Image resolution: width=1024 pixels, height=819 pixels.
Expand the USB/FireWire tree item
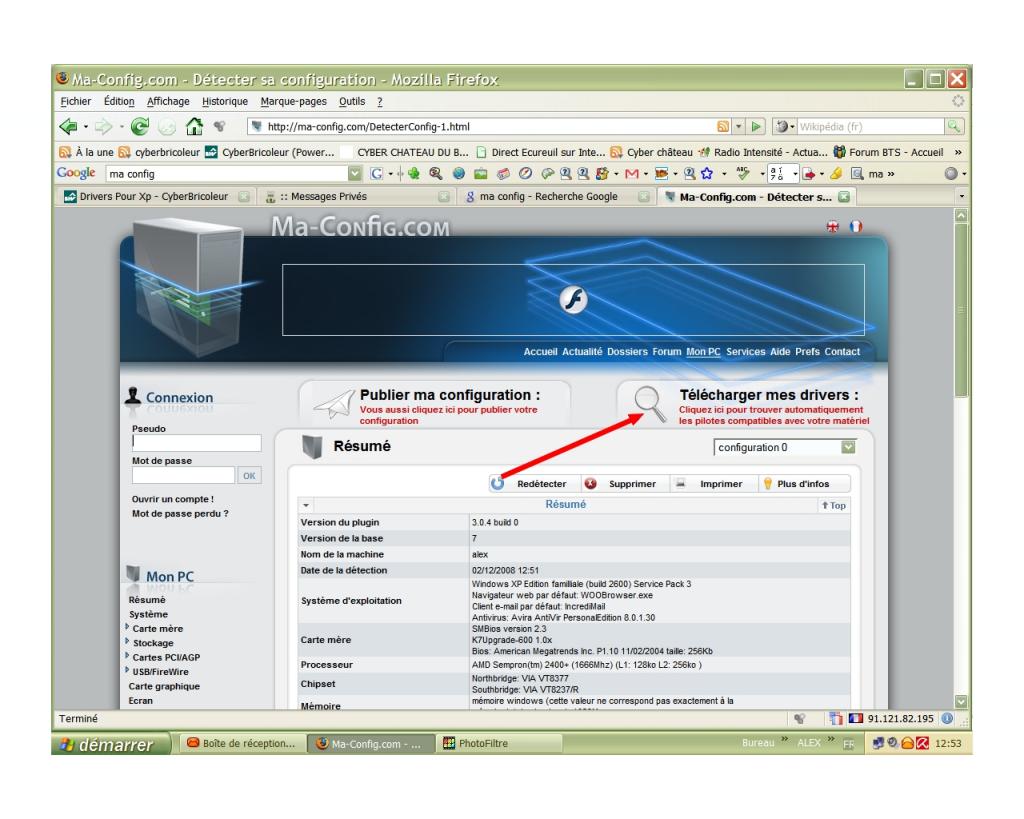pos(127,670)
